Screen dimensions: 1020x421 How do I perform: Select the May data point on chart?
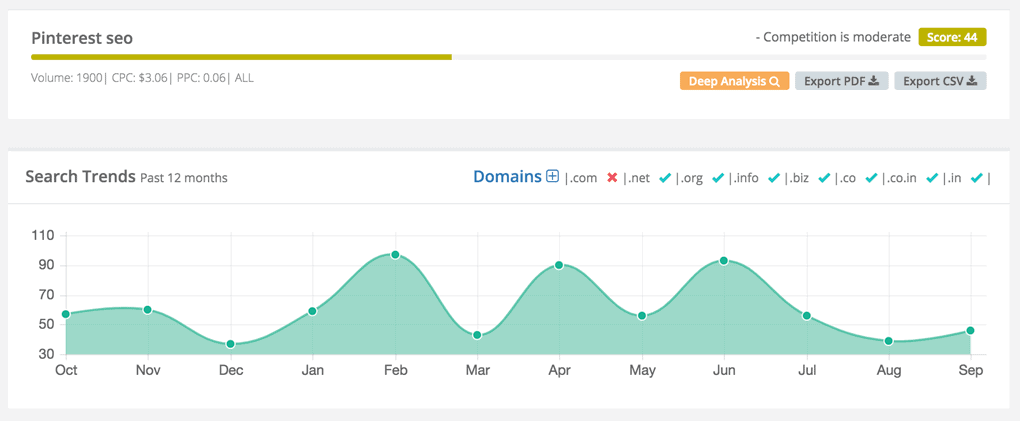641,316
